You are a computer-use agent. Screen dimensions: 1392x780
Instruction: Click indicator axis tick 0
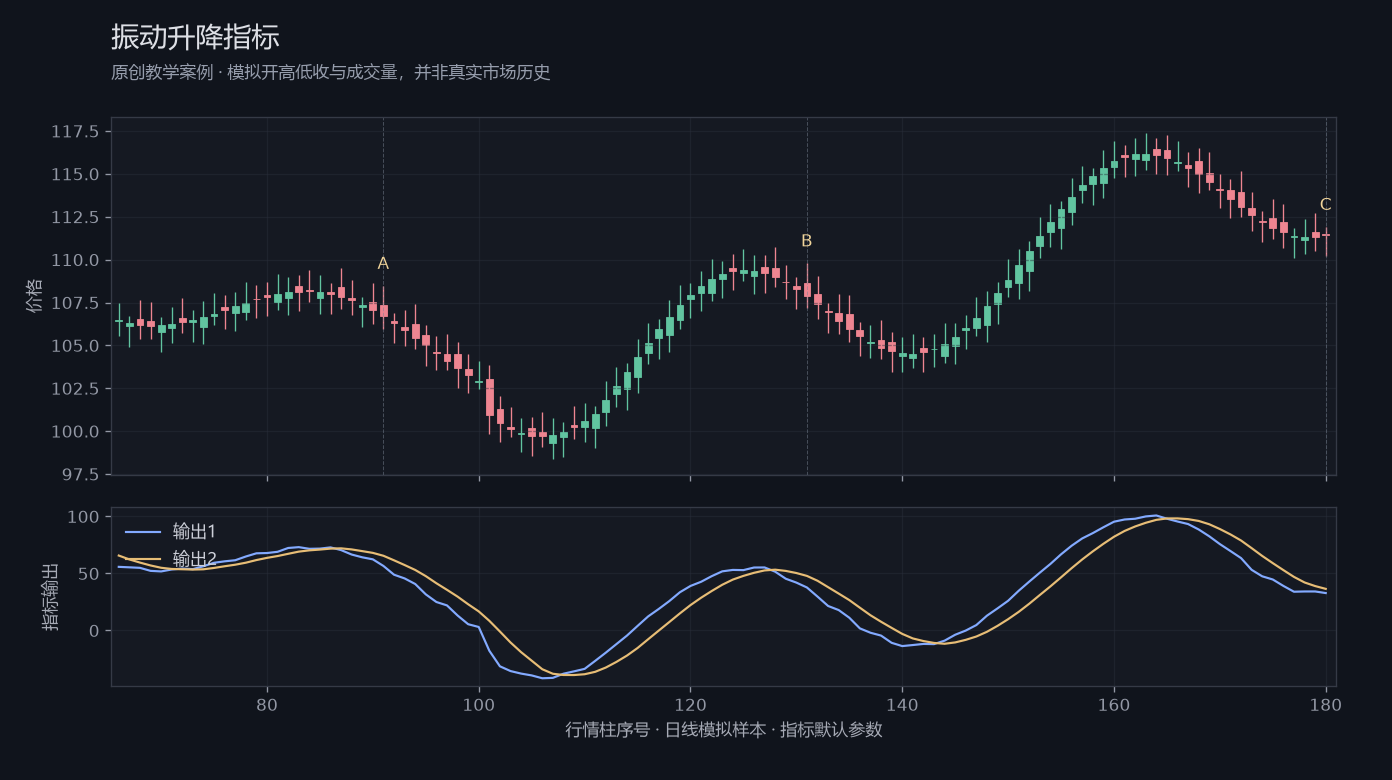pos(94,631)
